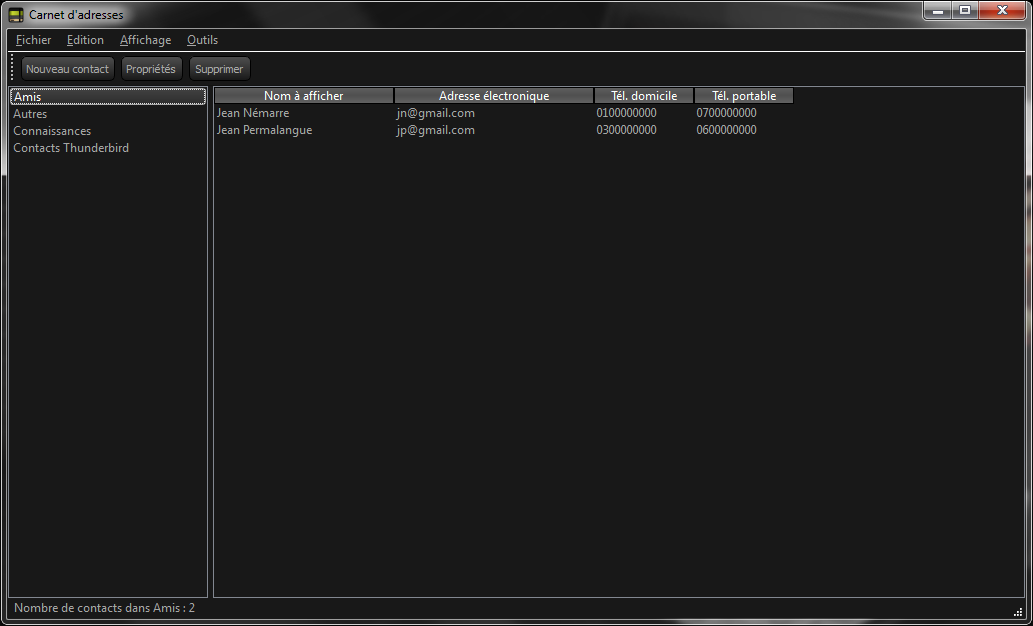The image size is (1033, 626).
Task: Open the Fichier menu
Action: (x=33, y=40)
